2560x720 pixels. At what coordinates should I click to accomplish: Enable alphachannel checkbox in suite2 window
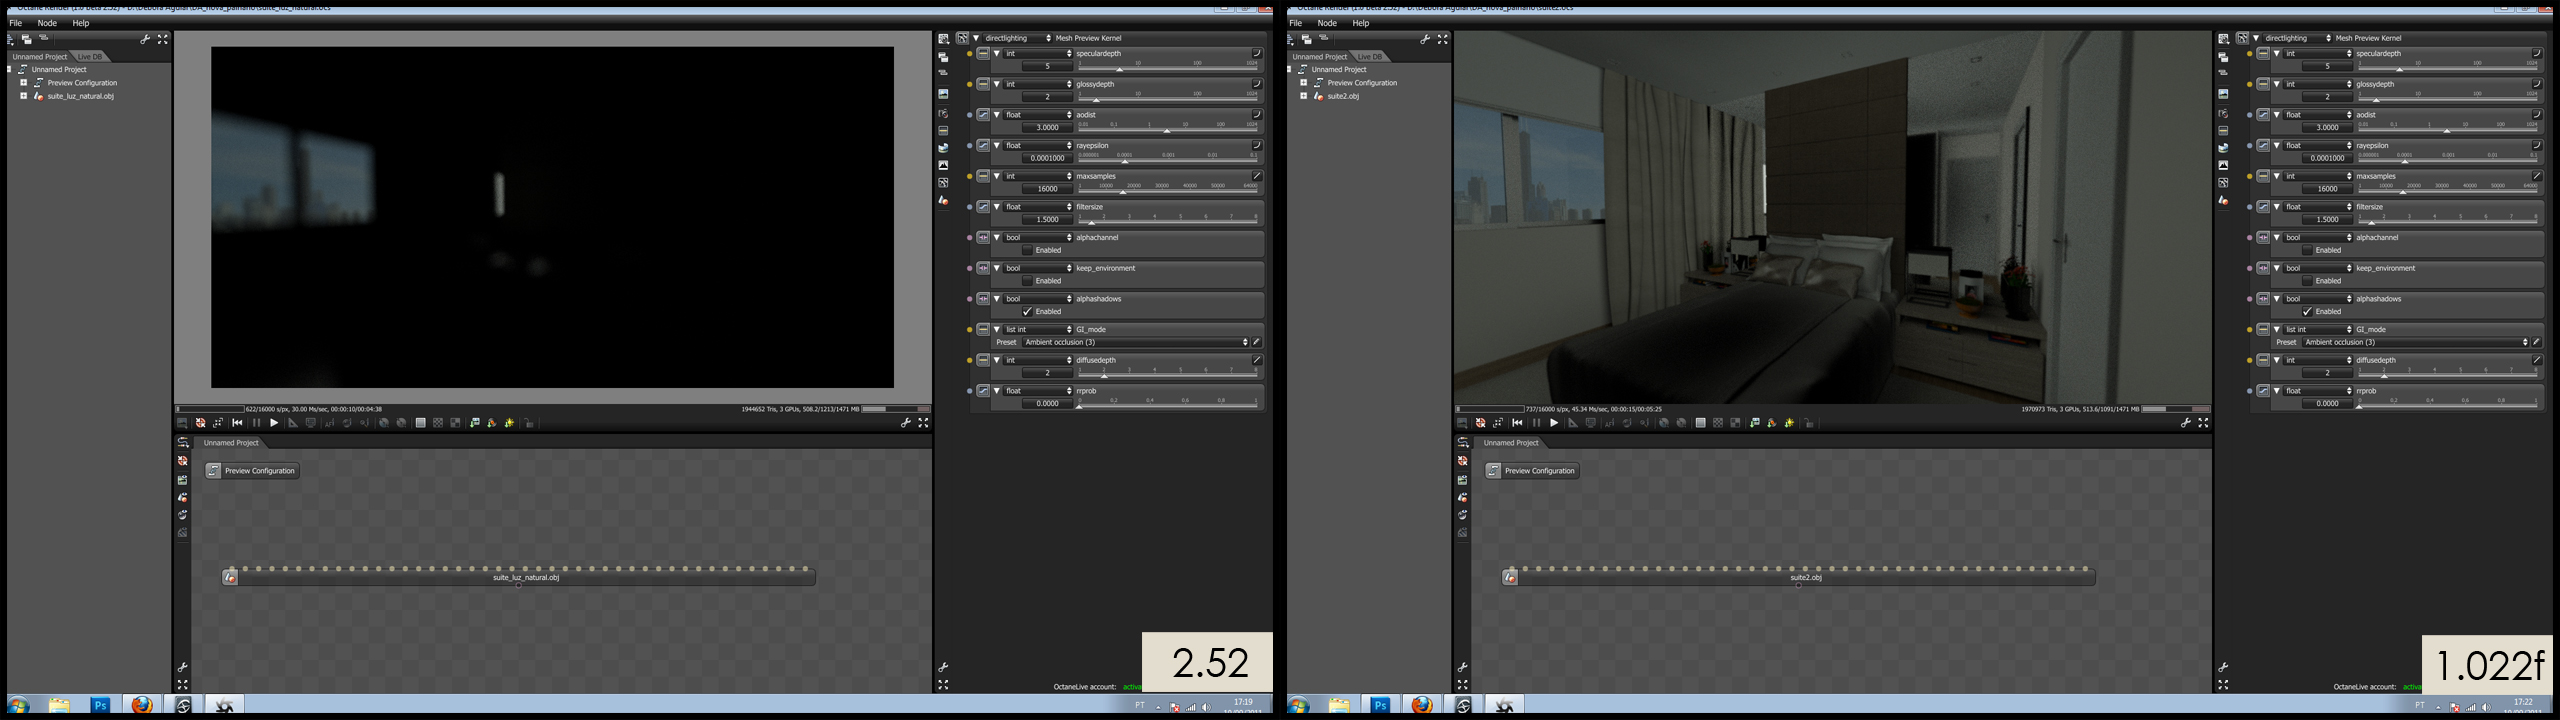[x=2307, y=250]
